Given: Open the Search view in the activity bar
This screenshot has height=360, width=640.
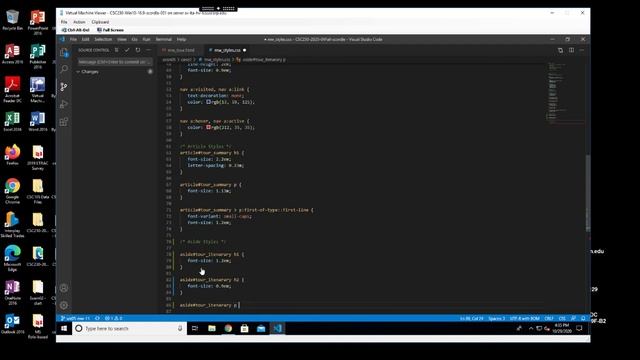Looking at the screenshot, I should pyautogui.click(x=64, y=69).
